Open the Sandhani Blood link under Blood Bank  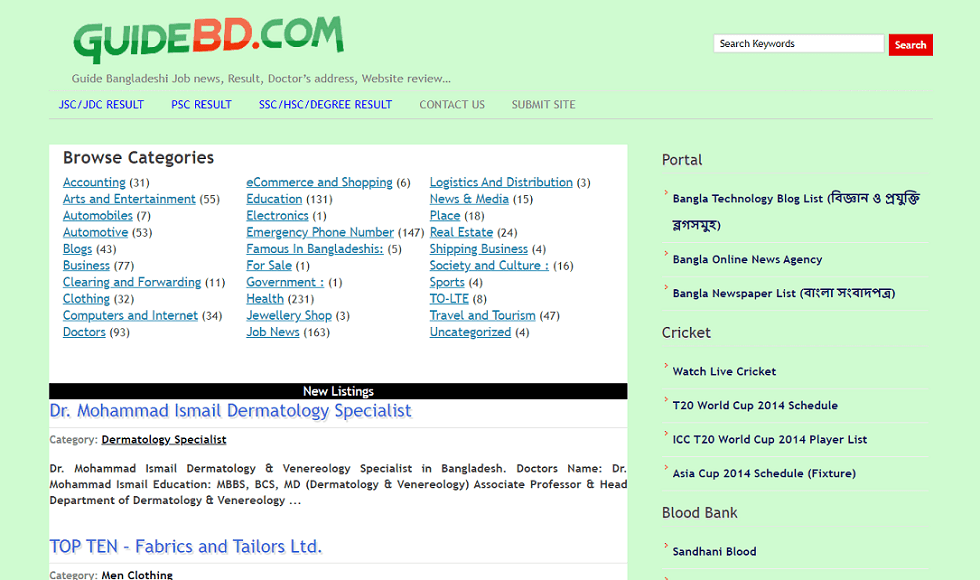coord(716,551)
